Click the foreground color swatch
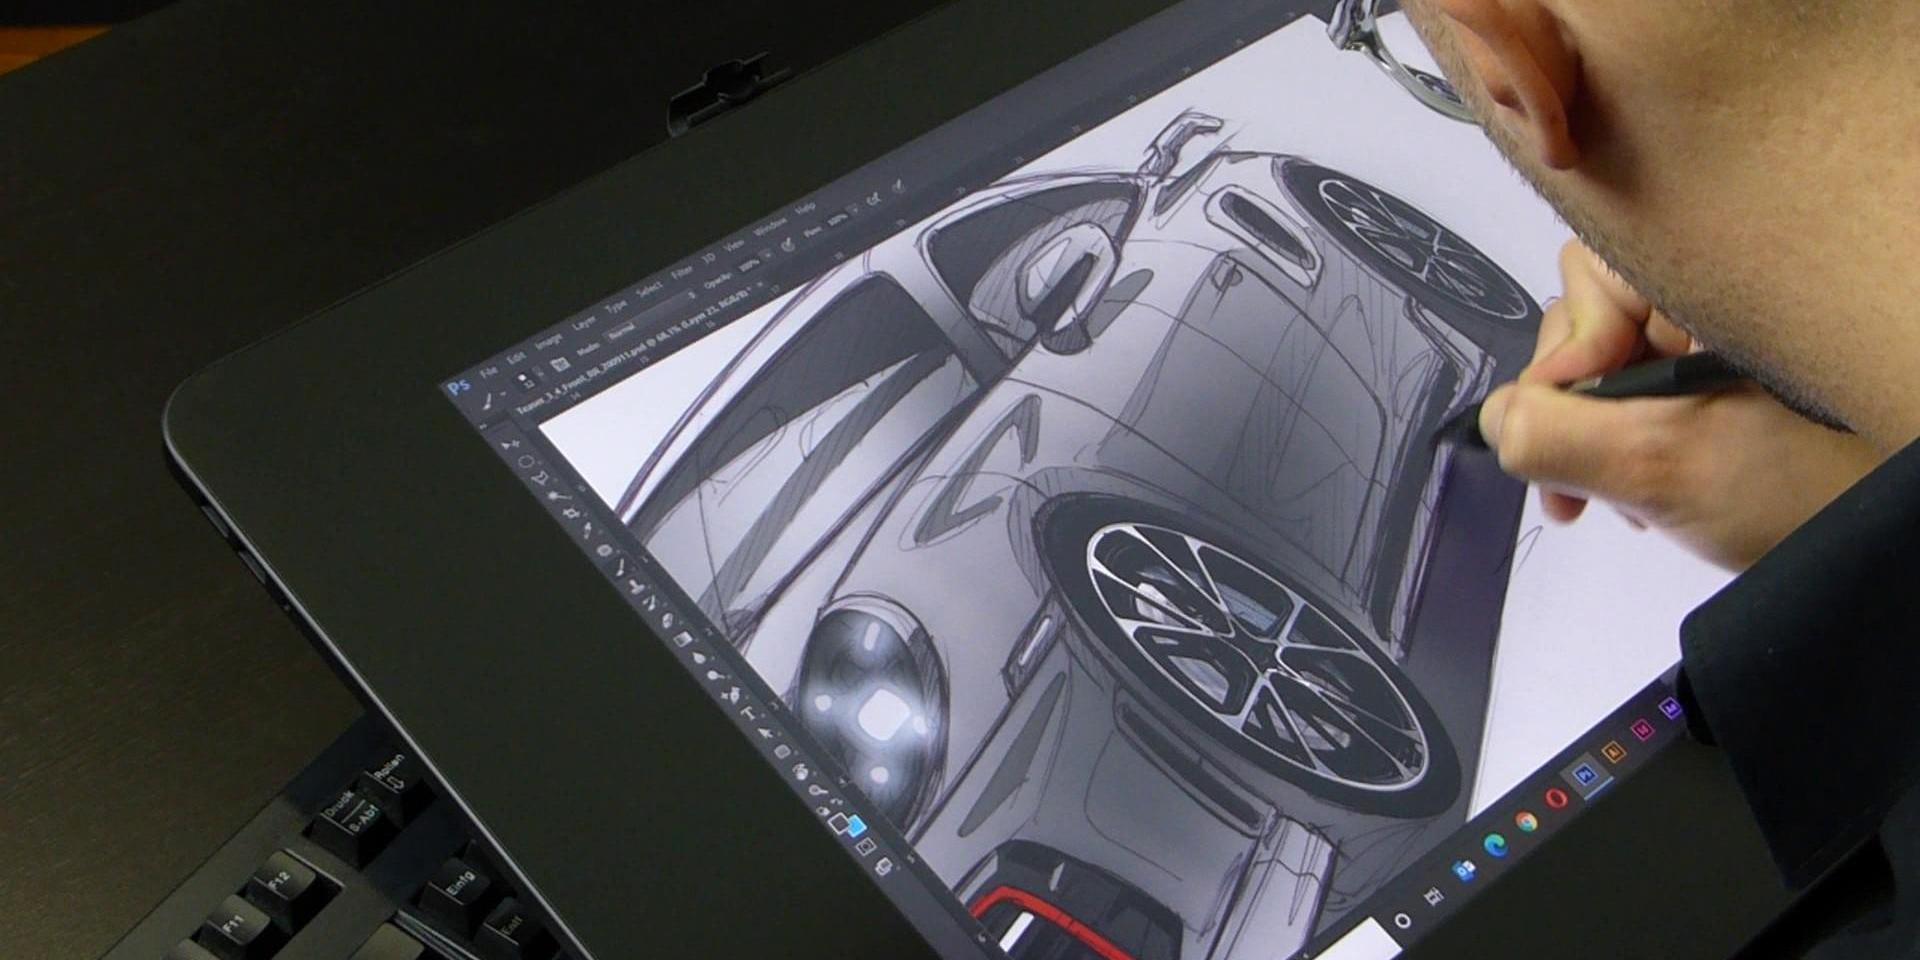This screenshot has height=960, width=1920. [x=839, y=821]
